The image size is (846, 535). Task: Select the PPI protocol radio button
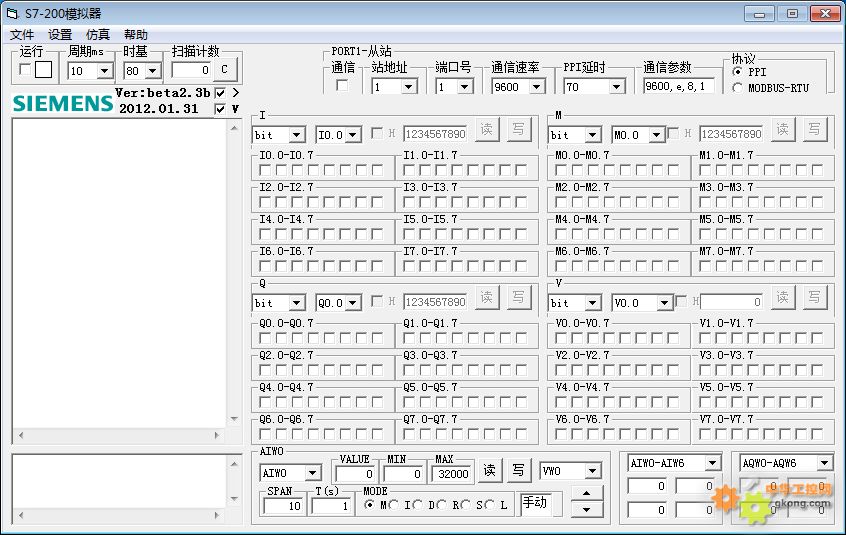pyautogui.click(x=738, y=72)
